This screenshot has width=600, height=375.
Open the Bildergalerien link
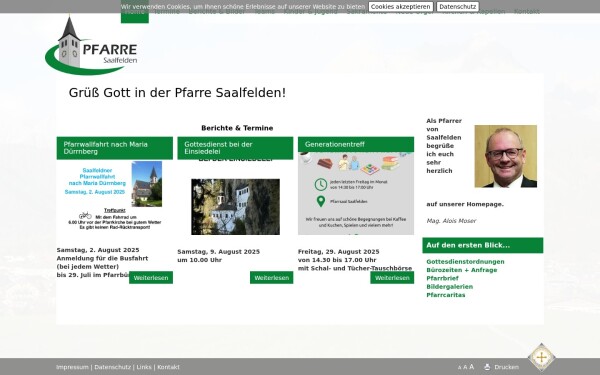(x=450, y=287)
